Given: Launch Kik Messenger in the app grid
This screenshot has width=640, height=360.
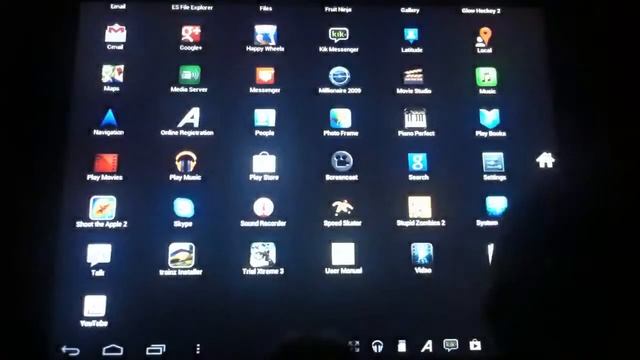Looking at the screenshot, I should tap(338, 35).
